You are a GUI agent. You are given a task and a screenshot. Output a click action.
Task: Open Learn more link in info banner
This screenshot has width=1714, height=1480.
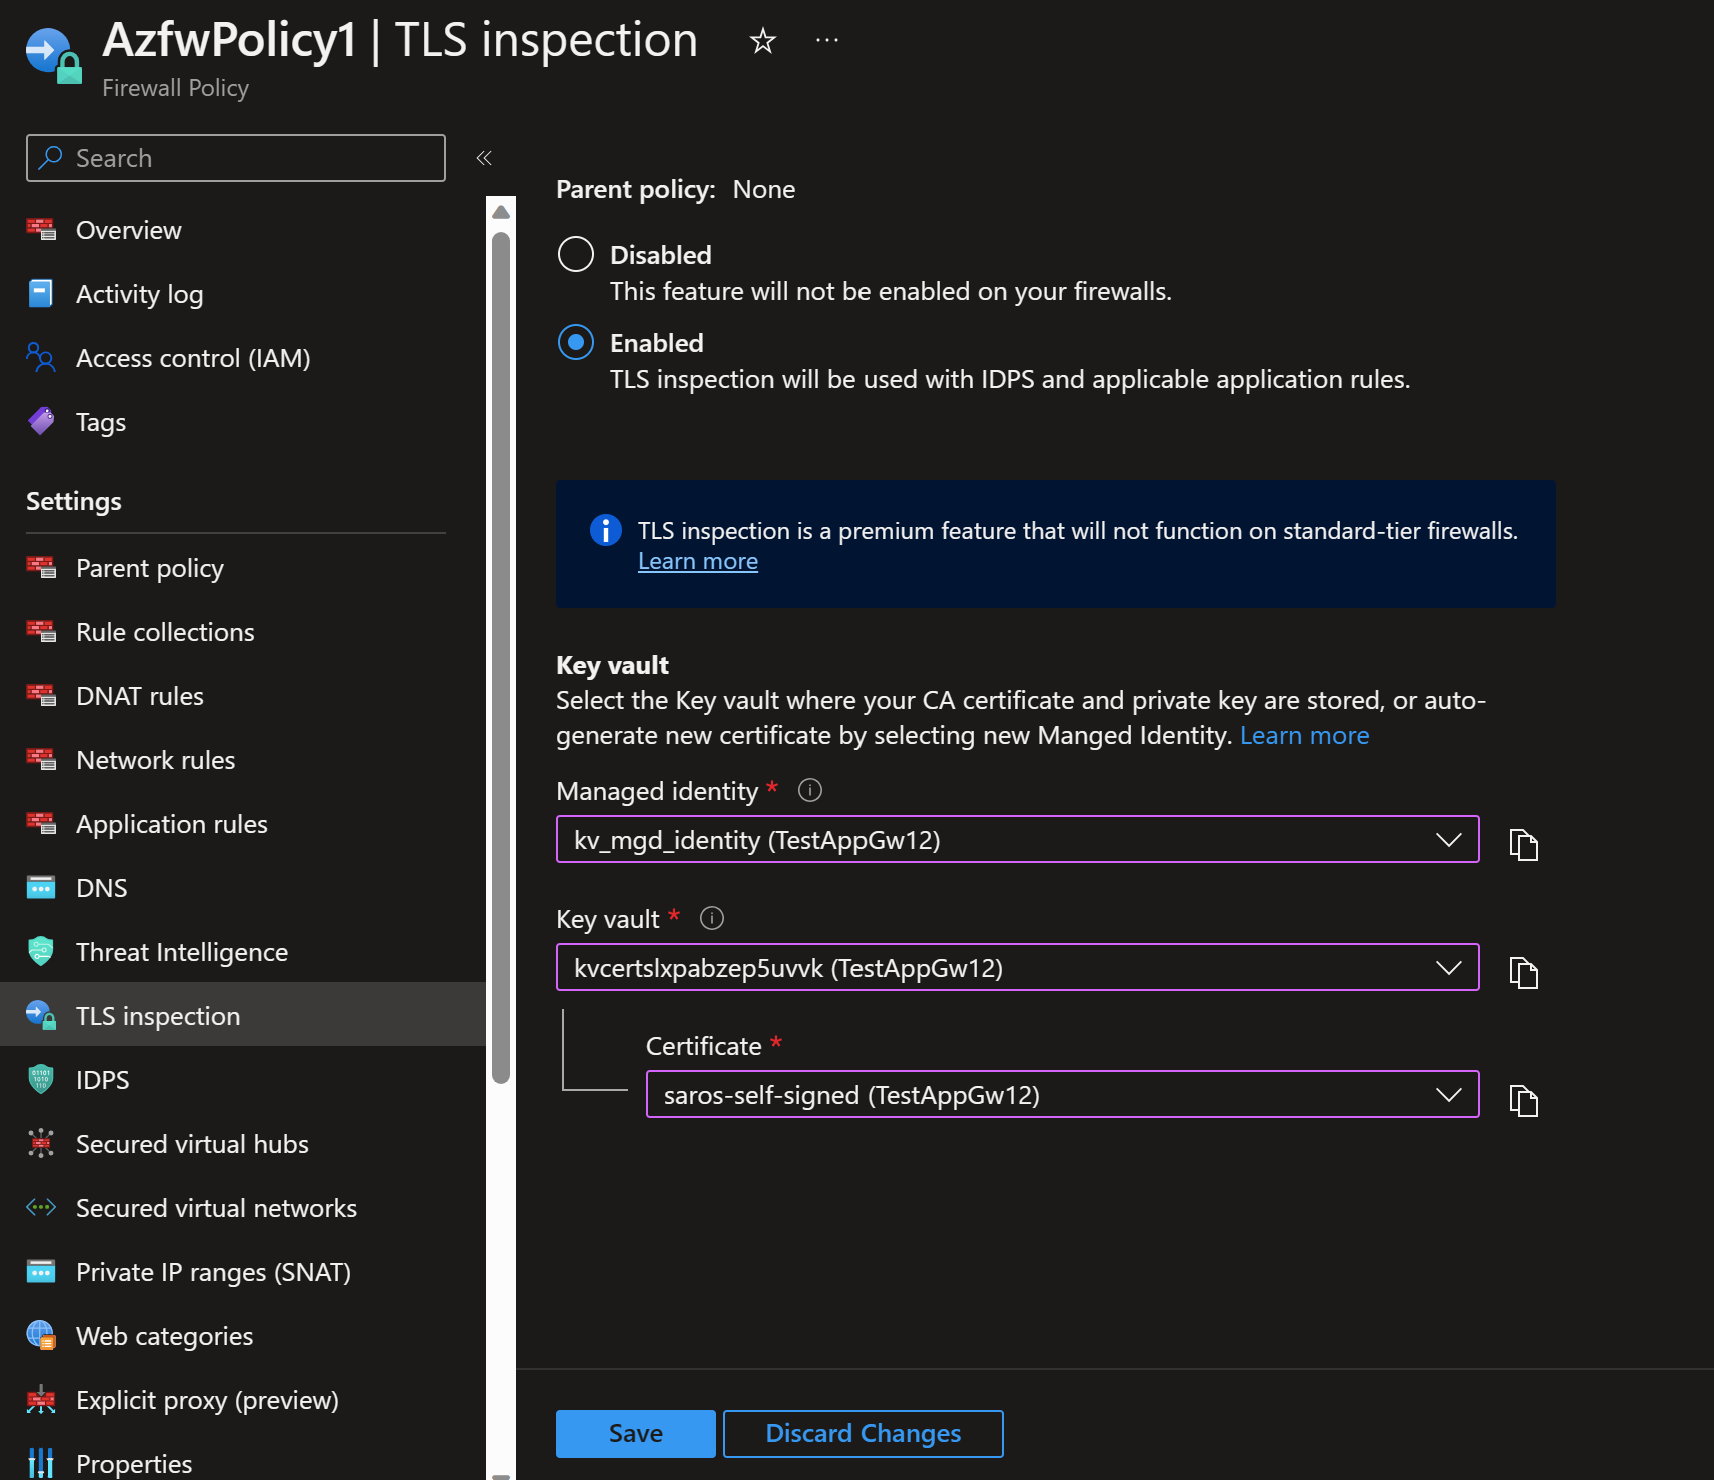point(698,561)
